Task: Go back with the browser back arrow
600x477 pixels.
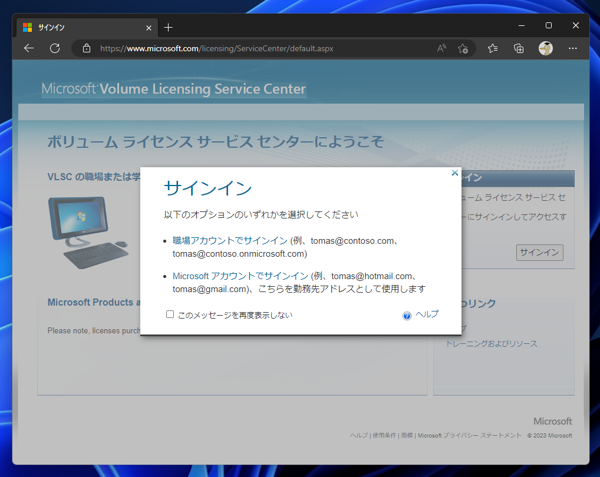Action: (29, 48)
